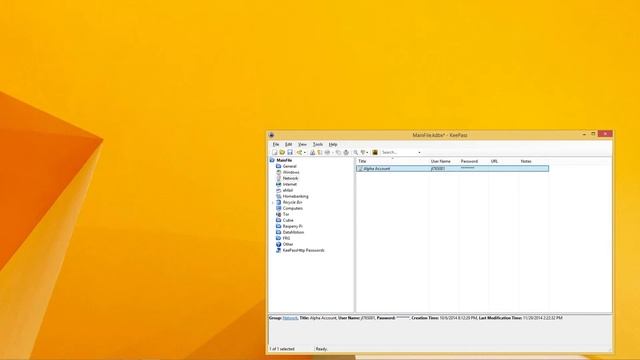
Task: Focus the Search box in the toolbar
Action: tap(398, 152)
